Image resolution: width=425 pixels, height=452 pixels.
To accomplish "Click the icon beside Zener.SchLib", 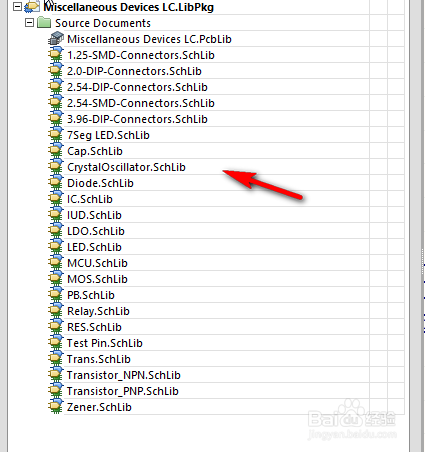I will [56, 407].
